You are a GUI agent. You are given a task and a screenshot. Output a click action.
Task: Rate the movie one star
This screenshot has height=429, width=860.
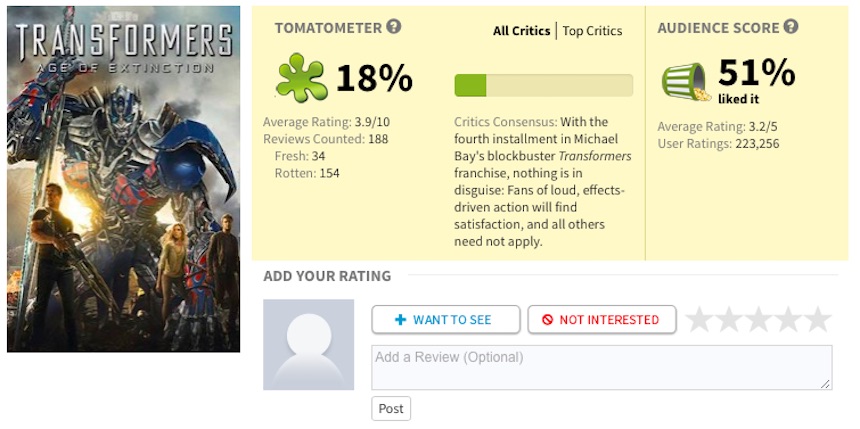point(699,319)
